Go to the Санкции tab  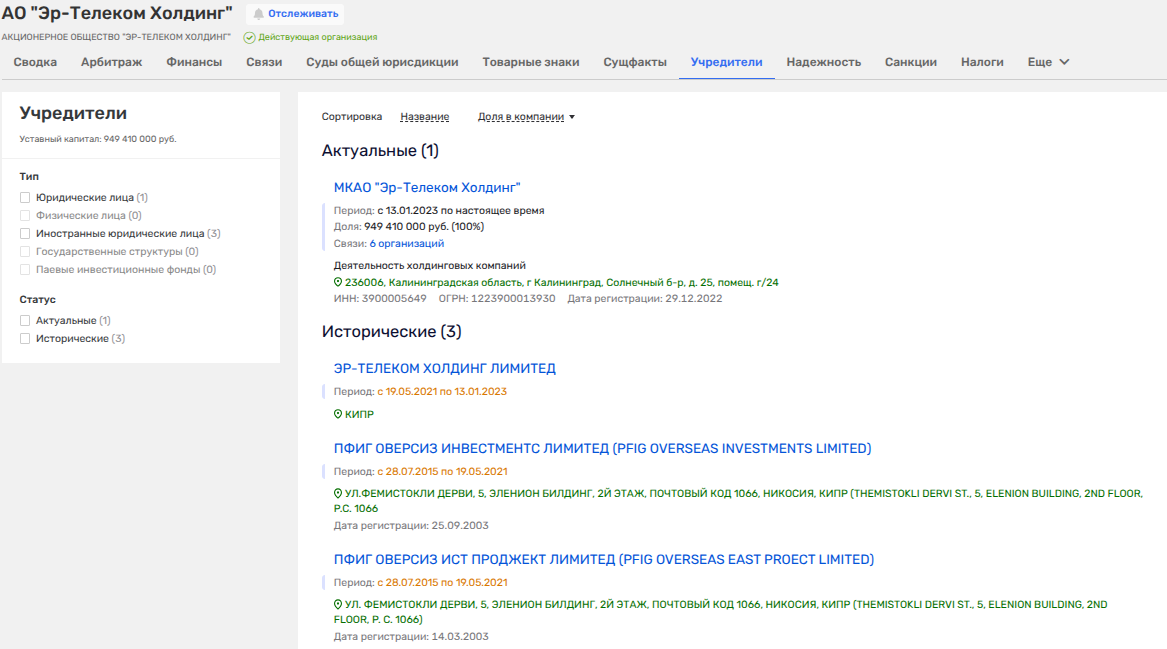(x=910, y=62)
